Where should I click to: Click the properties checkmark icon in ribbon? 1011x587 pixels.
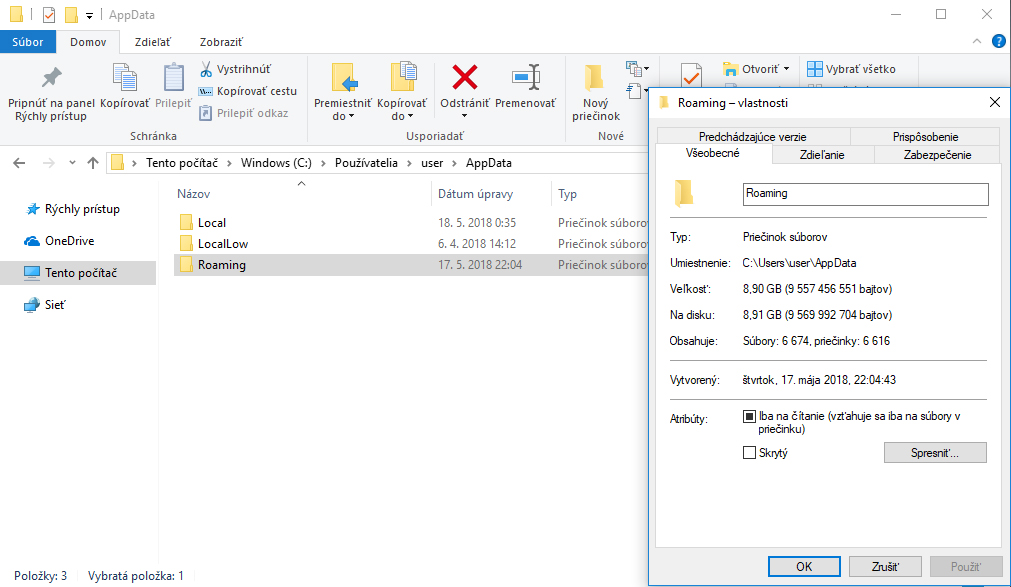coord(691,76)
